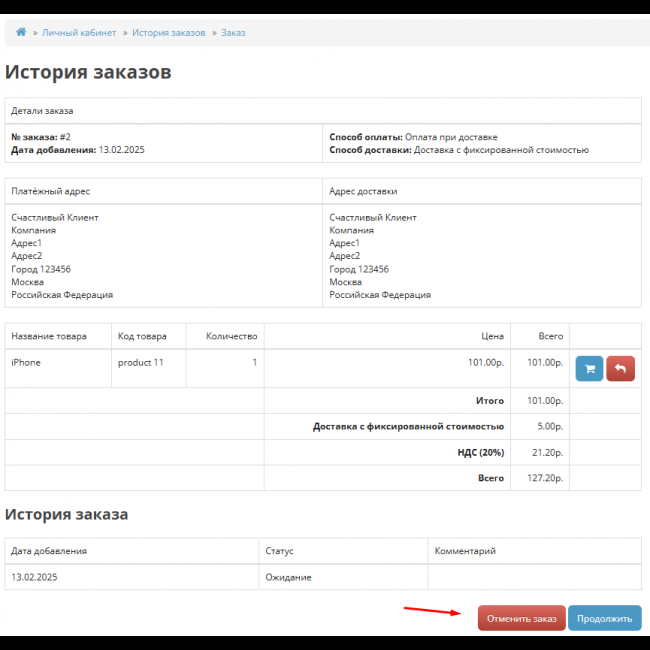Viewport: 650px width, 650px height.
Task: Click the blue Продолжить button
Action: [x=604, y=618]
